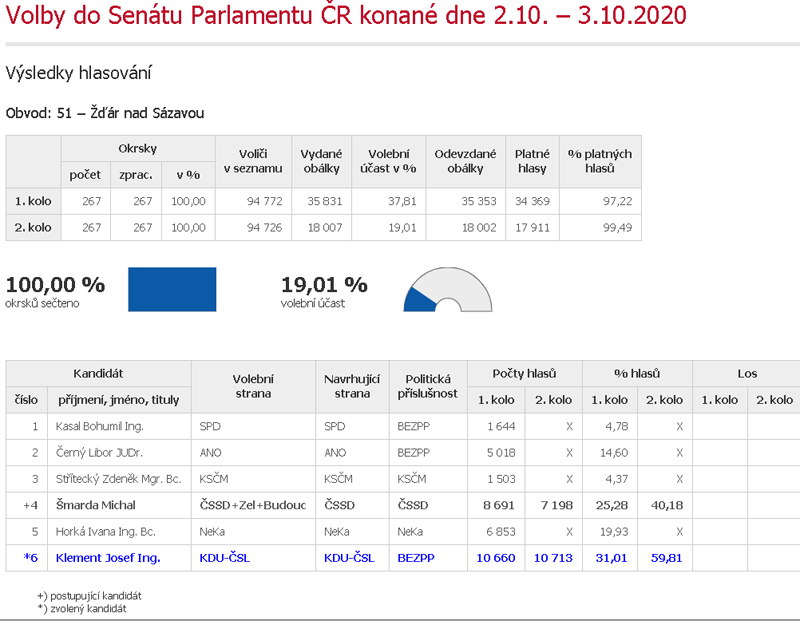Select candidate "Kasal Bohumil Ing."
800x621 pixels.
click(x=99, y=426)
